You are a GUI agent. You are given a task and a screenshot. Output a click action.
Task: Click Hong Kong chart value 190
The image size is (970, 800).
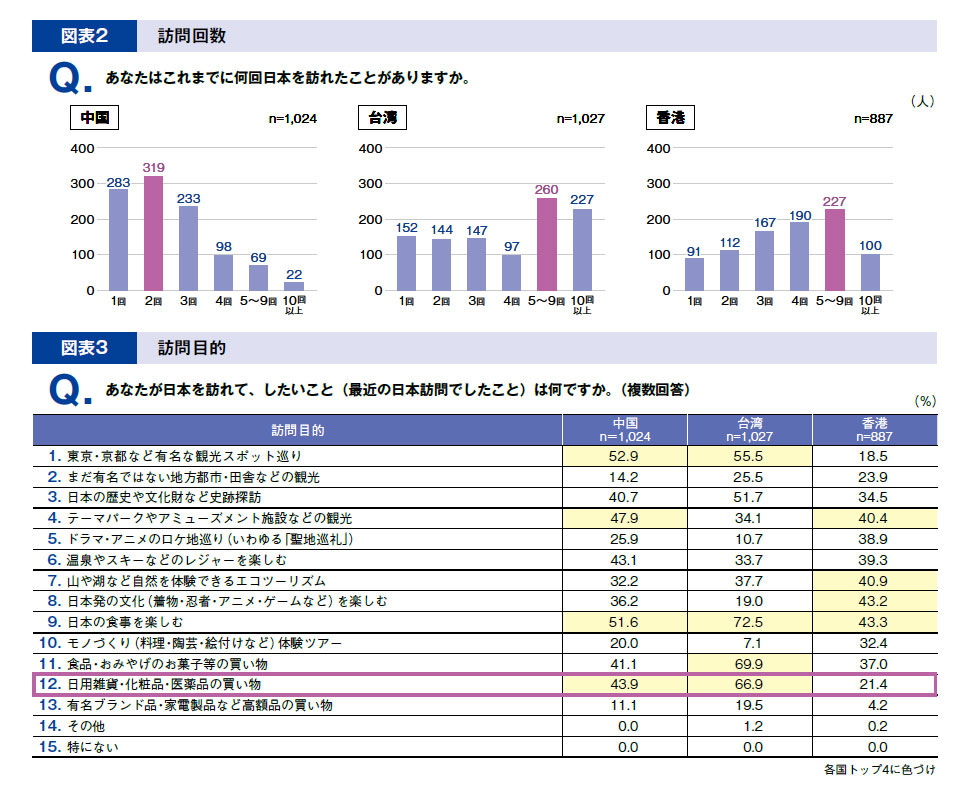point(800,215)
